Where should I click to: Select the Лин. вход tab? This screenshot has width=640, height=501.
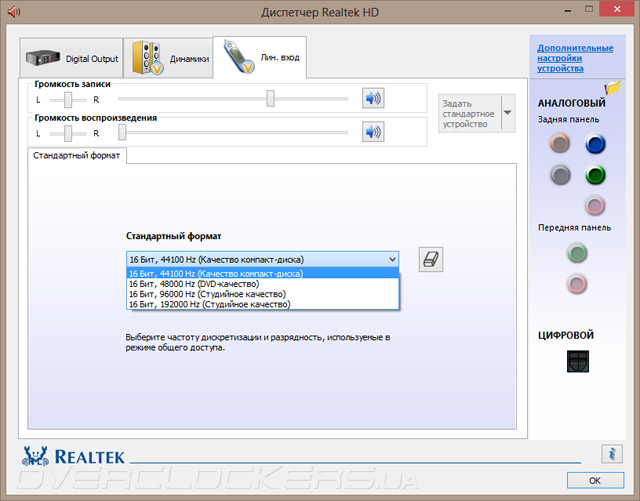[x=260, y=57]
